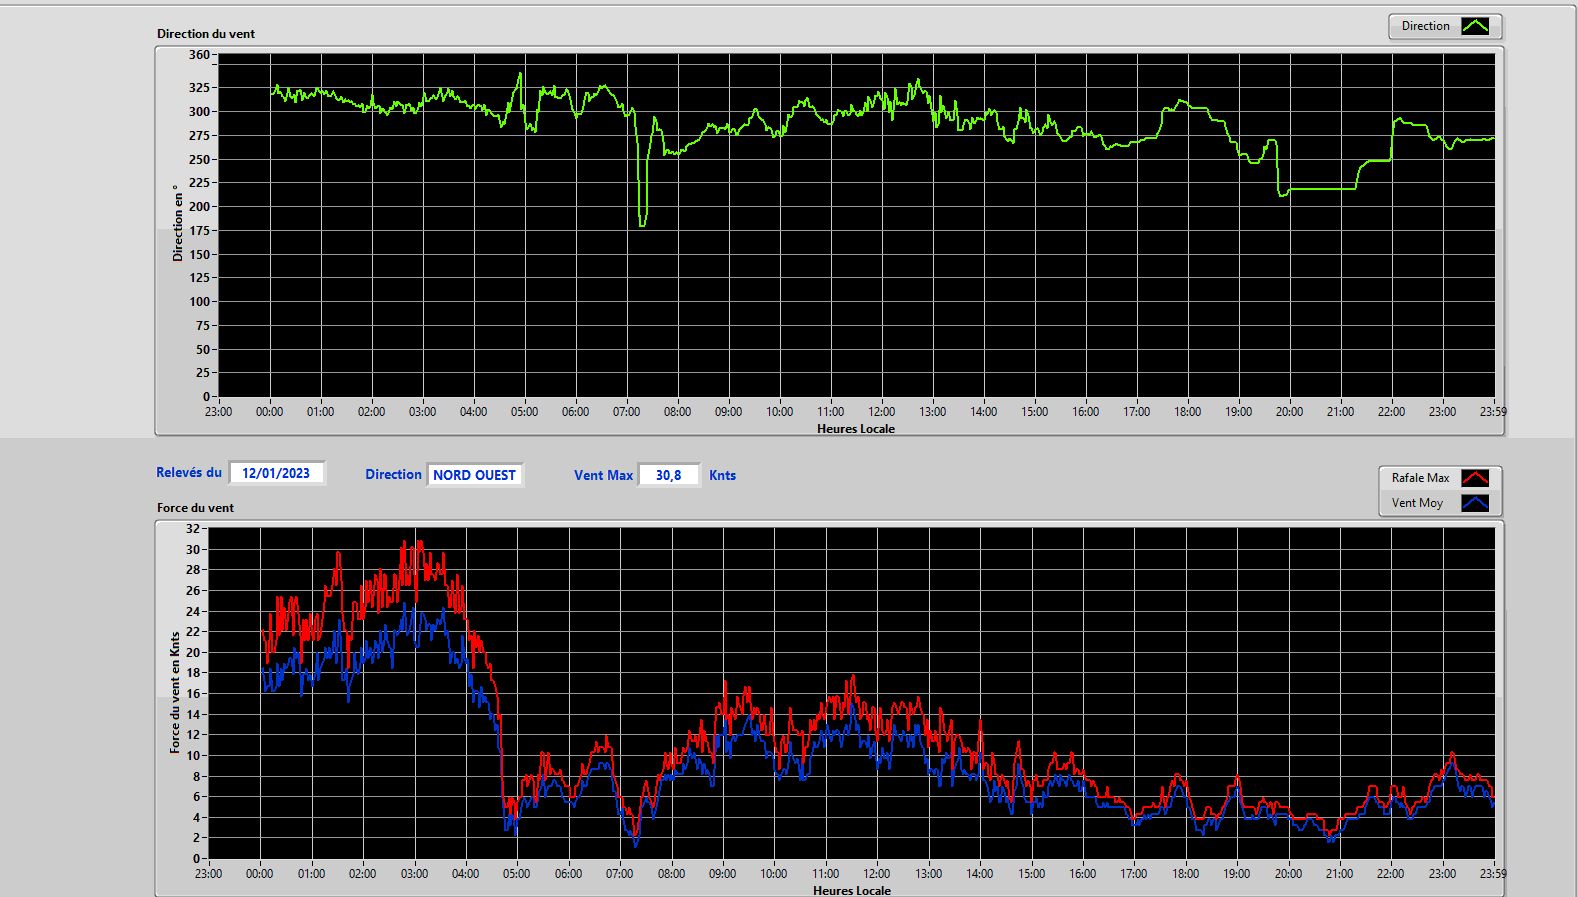Click the "Relevés du" label
1578x897 pixels.
(x=189, y=472)
